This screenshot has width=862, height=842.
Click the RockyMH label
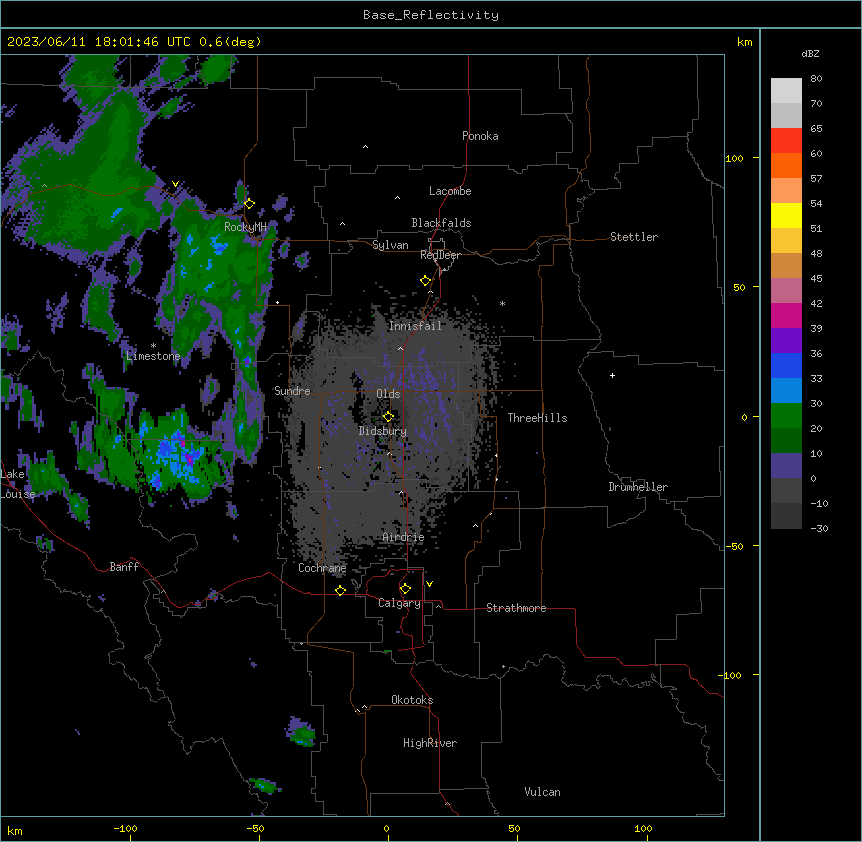[x=245, y=227]
